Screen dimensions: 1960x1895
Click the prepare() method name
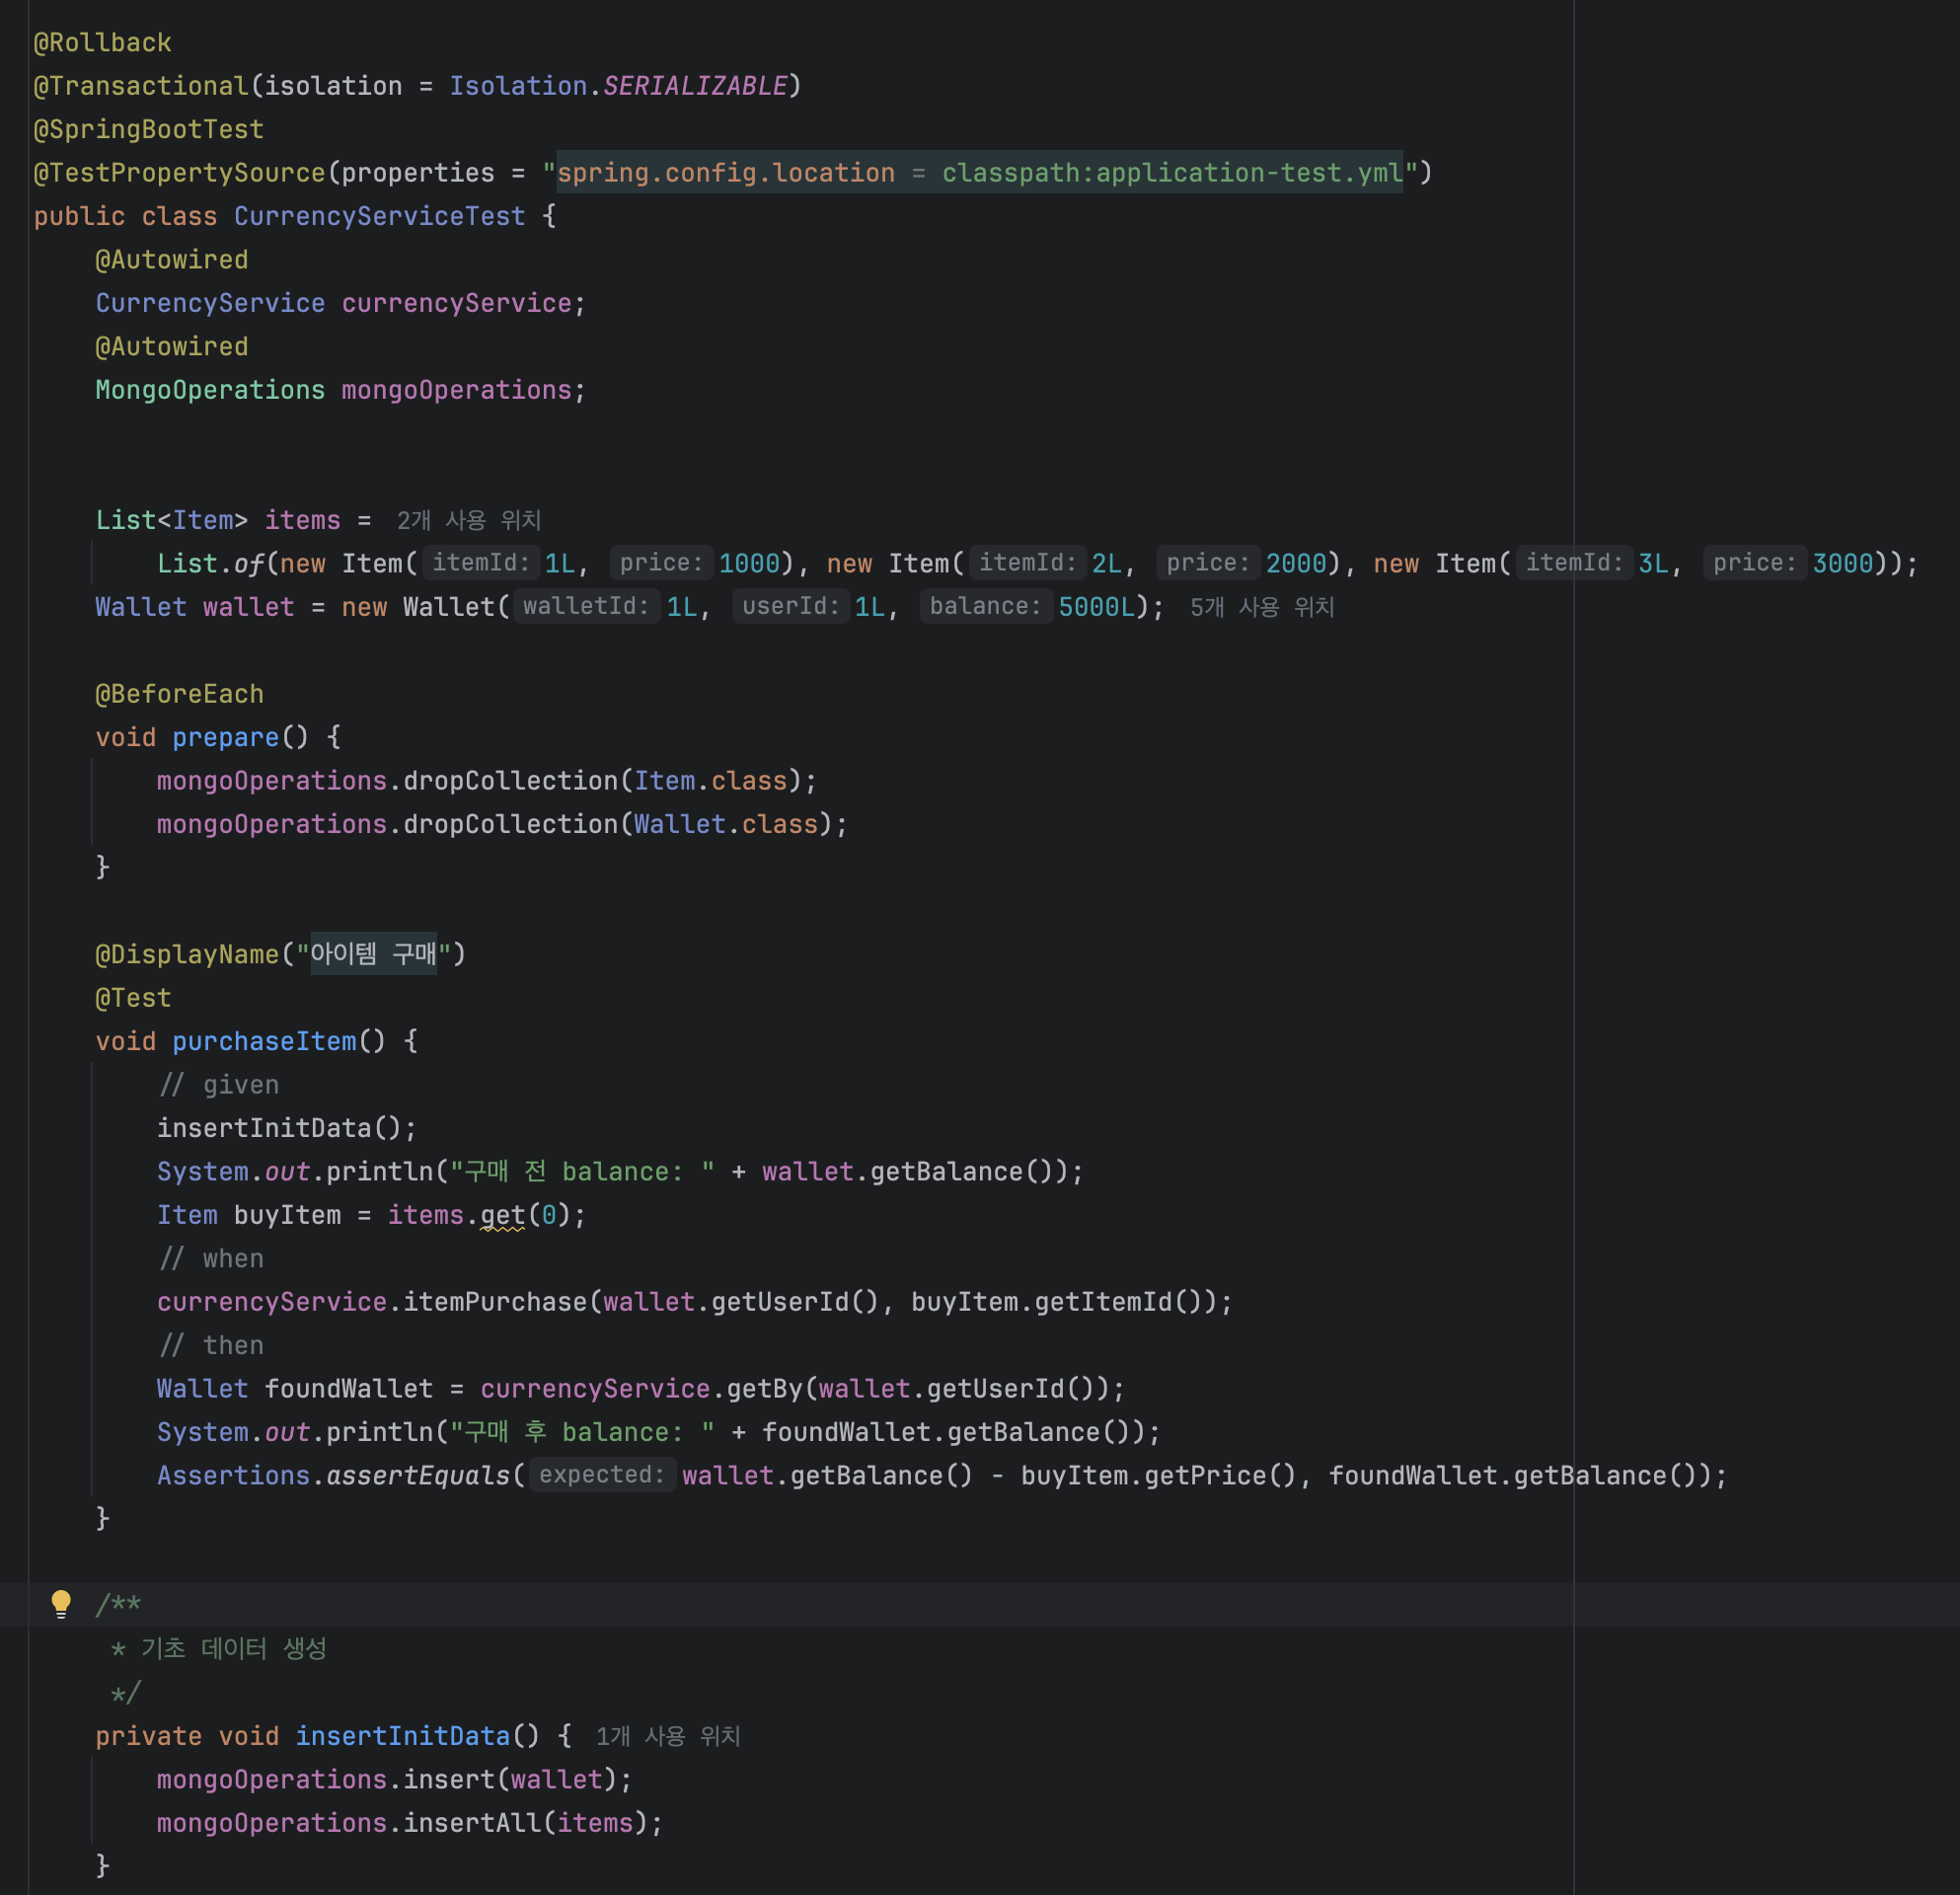225,737
